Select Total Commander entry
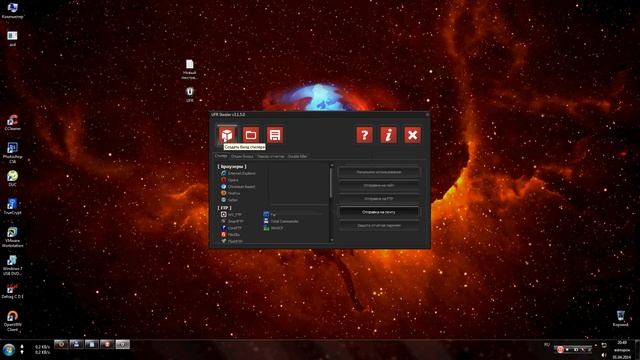 (281, 221)
